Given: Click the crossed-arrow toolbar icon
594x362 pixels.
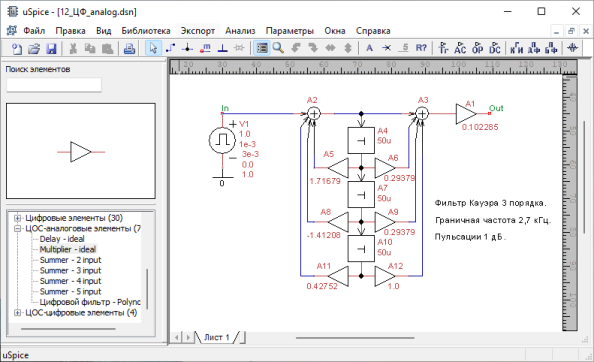Looking at the screenshot, I should tap(386, 48).
